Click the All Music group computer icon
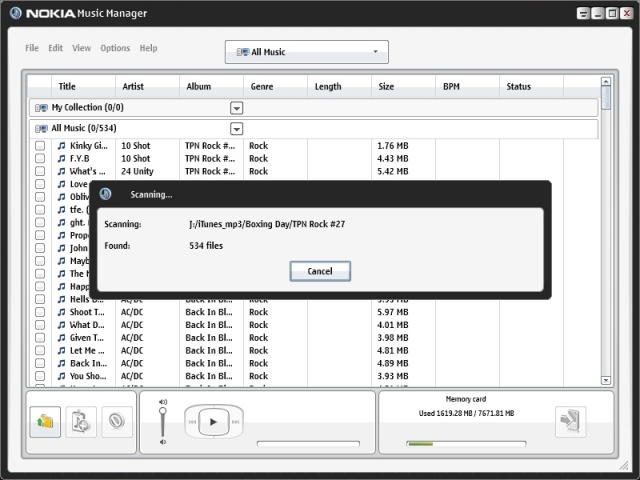The height and width of the screenshot is (480, 640). [41, 129]
